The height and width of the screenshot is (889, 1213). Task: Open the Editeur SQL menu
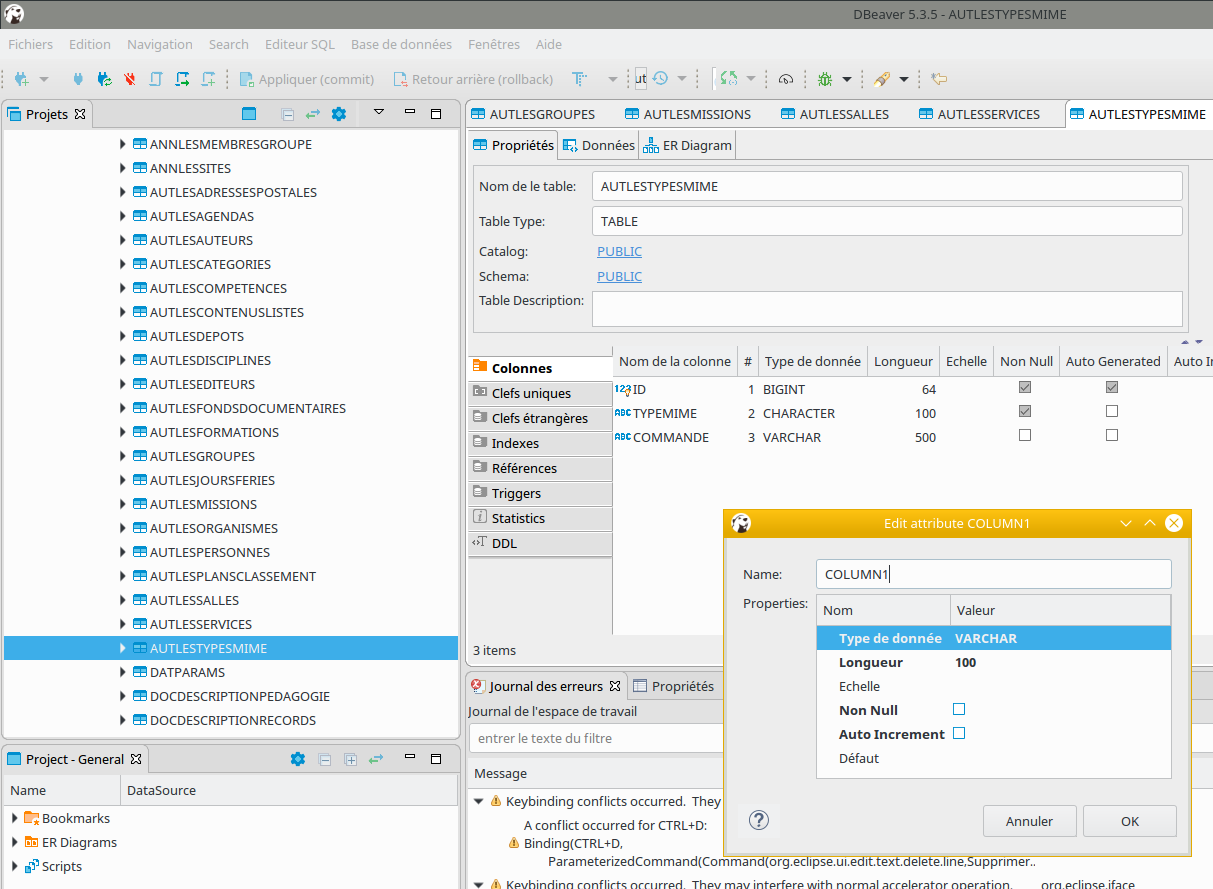click(299, 44)
